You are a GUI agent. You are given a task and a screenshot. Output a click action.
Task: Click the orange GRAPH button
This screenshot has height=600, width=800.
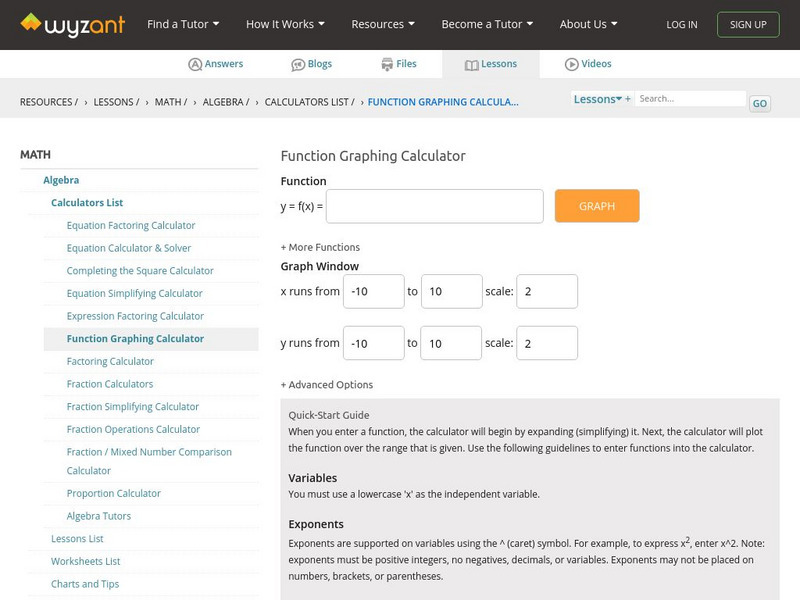pos(597,206)
